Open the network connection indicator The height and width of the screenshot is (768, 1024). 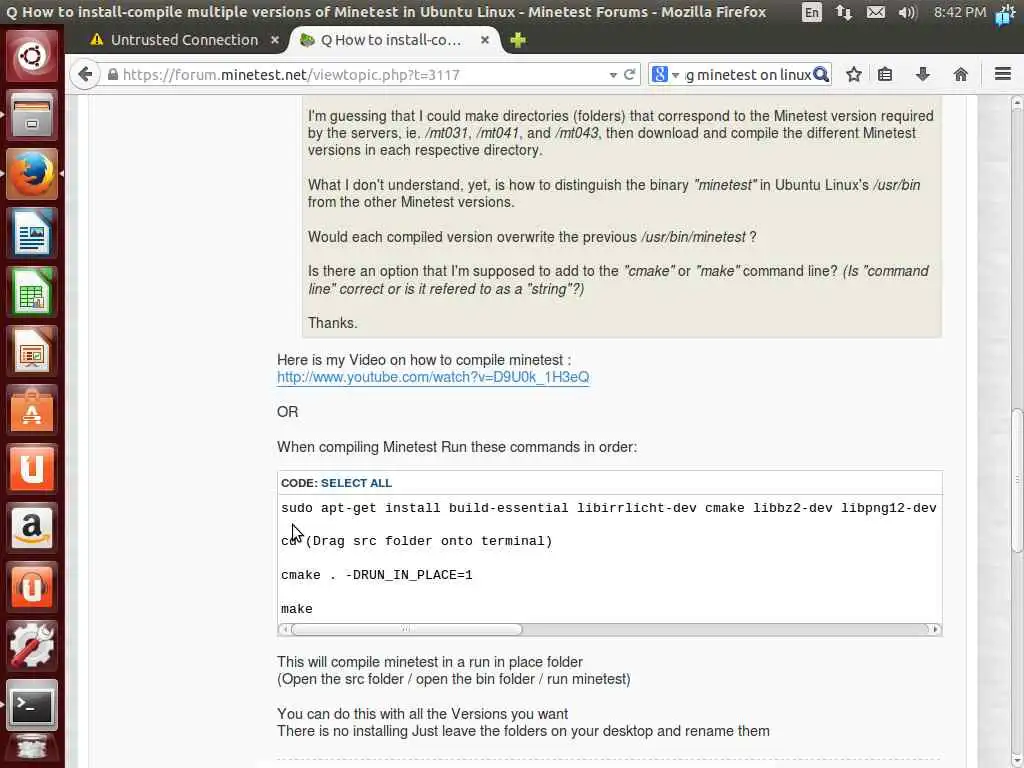[844, 12]
